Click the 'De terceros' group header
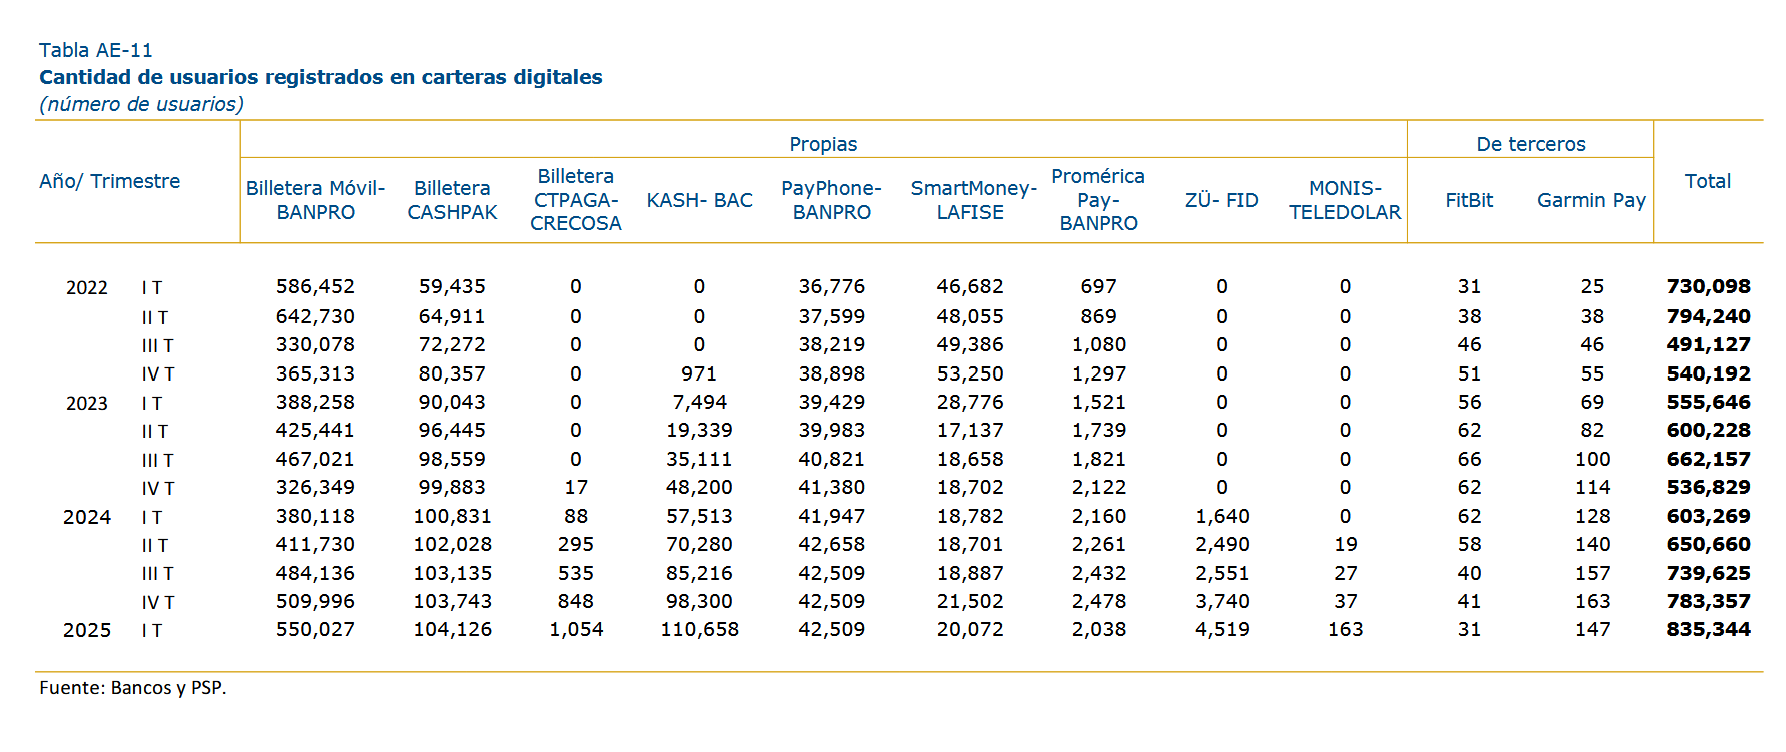The image size is (1786, 752). click(1531, 144)
